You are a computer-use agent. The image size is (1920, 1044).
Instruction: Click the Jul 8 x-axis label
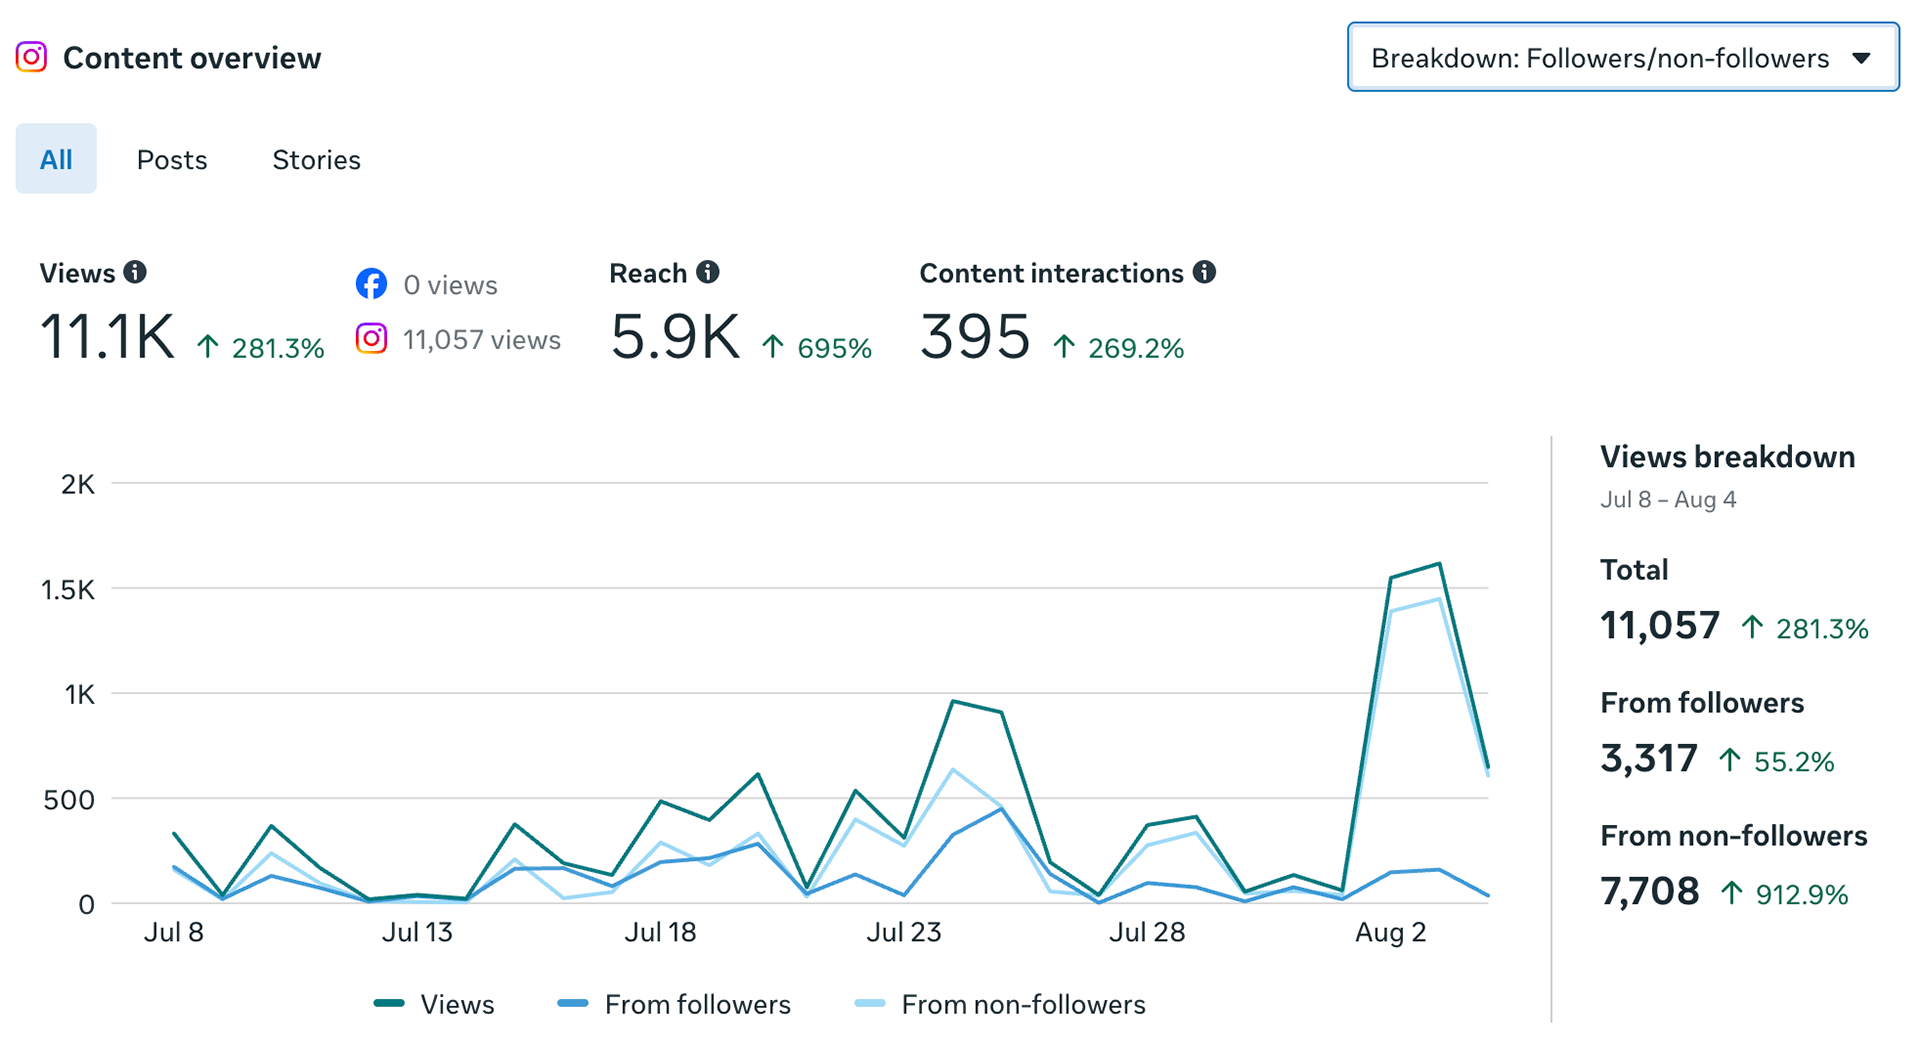coord(174,932)
